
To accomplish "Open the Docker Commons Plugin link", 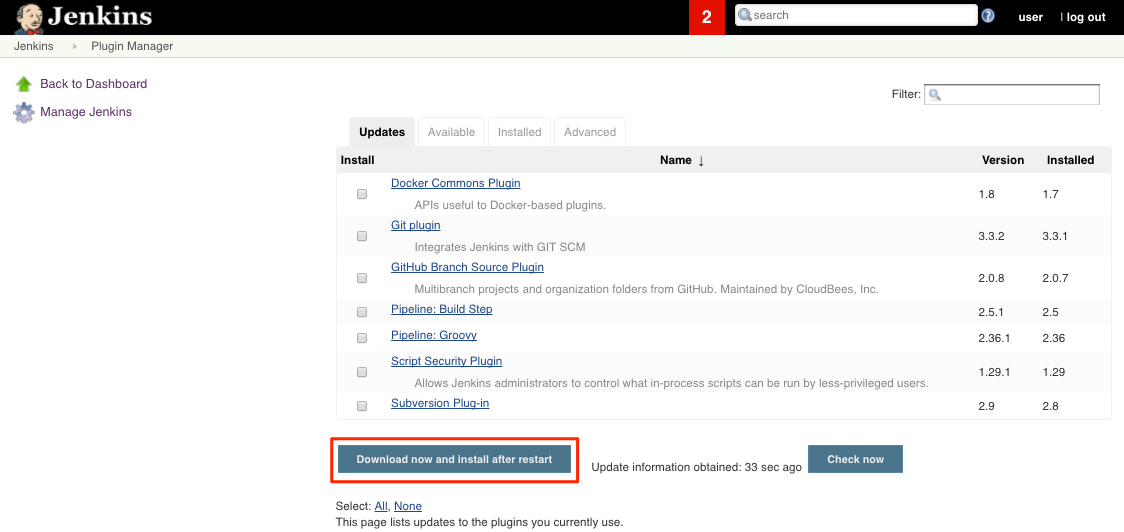I will pyautogui.click(x=456, y=183).
